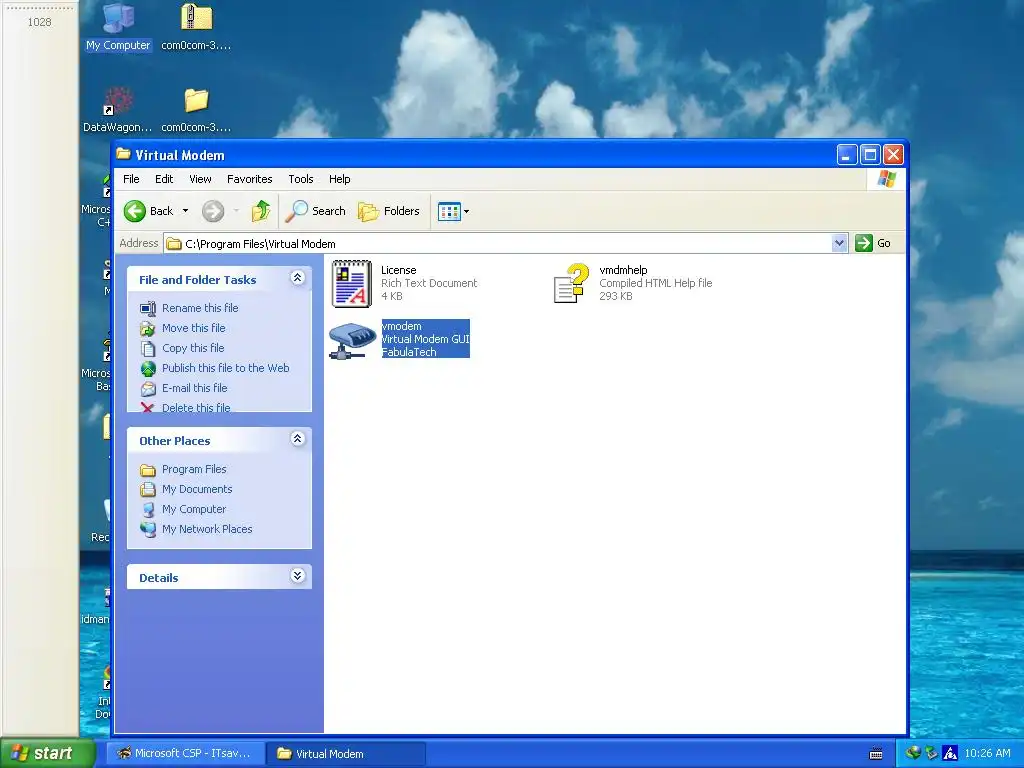Expand the Details panel
Image resolution: width=1024 pixels, height=768 pixels.
point(297,576)
